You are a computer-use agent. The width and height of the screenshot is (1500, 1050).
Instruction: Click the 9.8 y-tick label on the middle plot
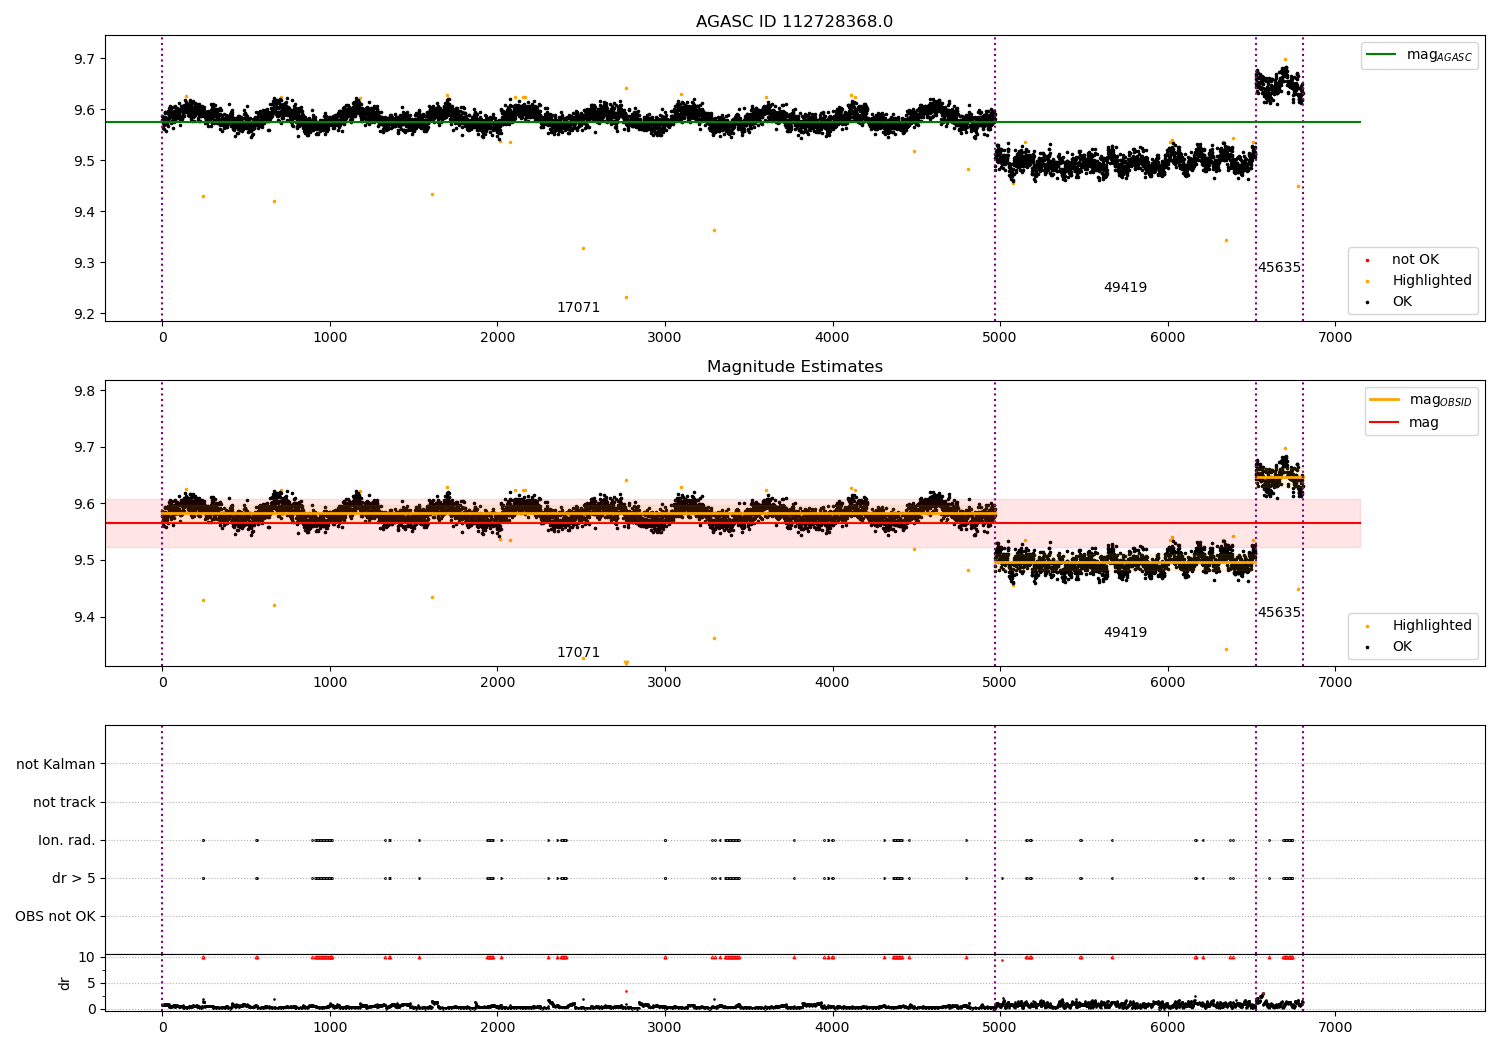pyautogui.click(x=85, y=391)
